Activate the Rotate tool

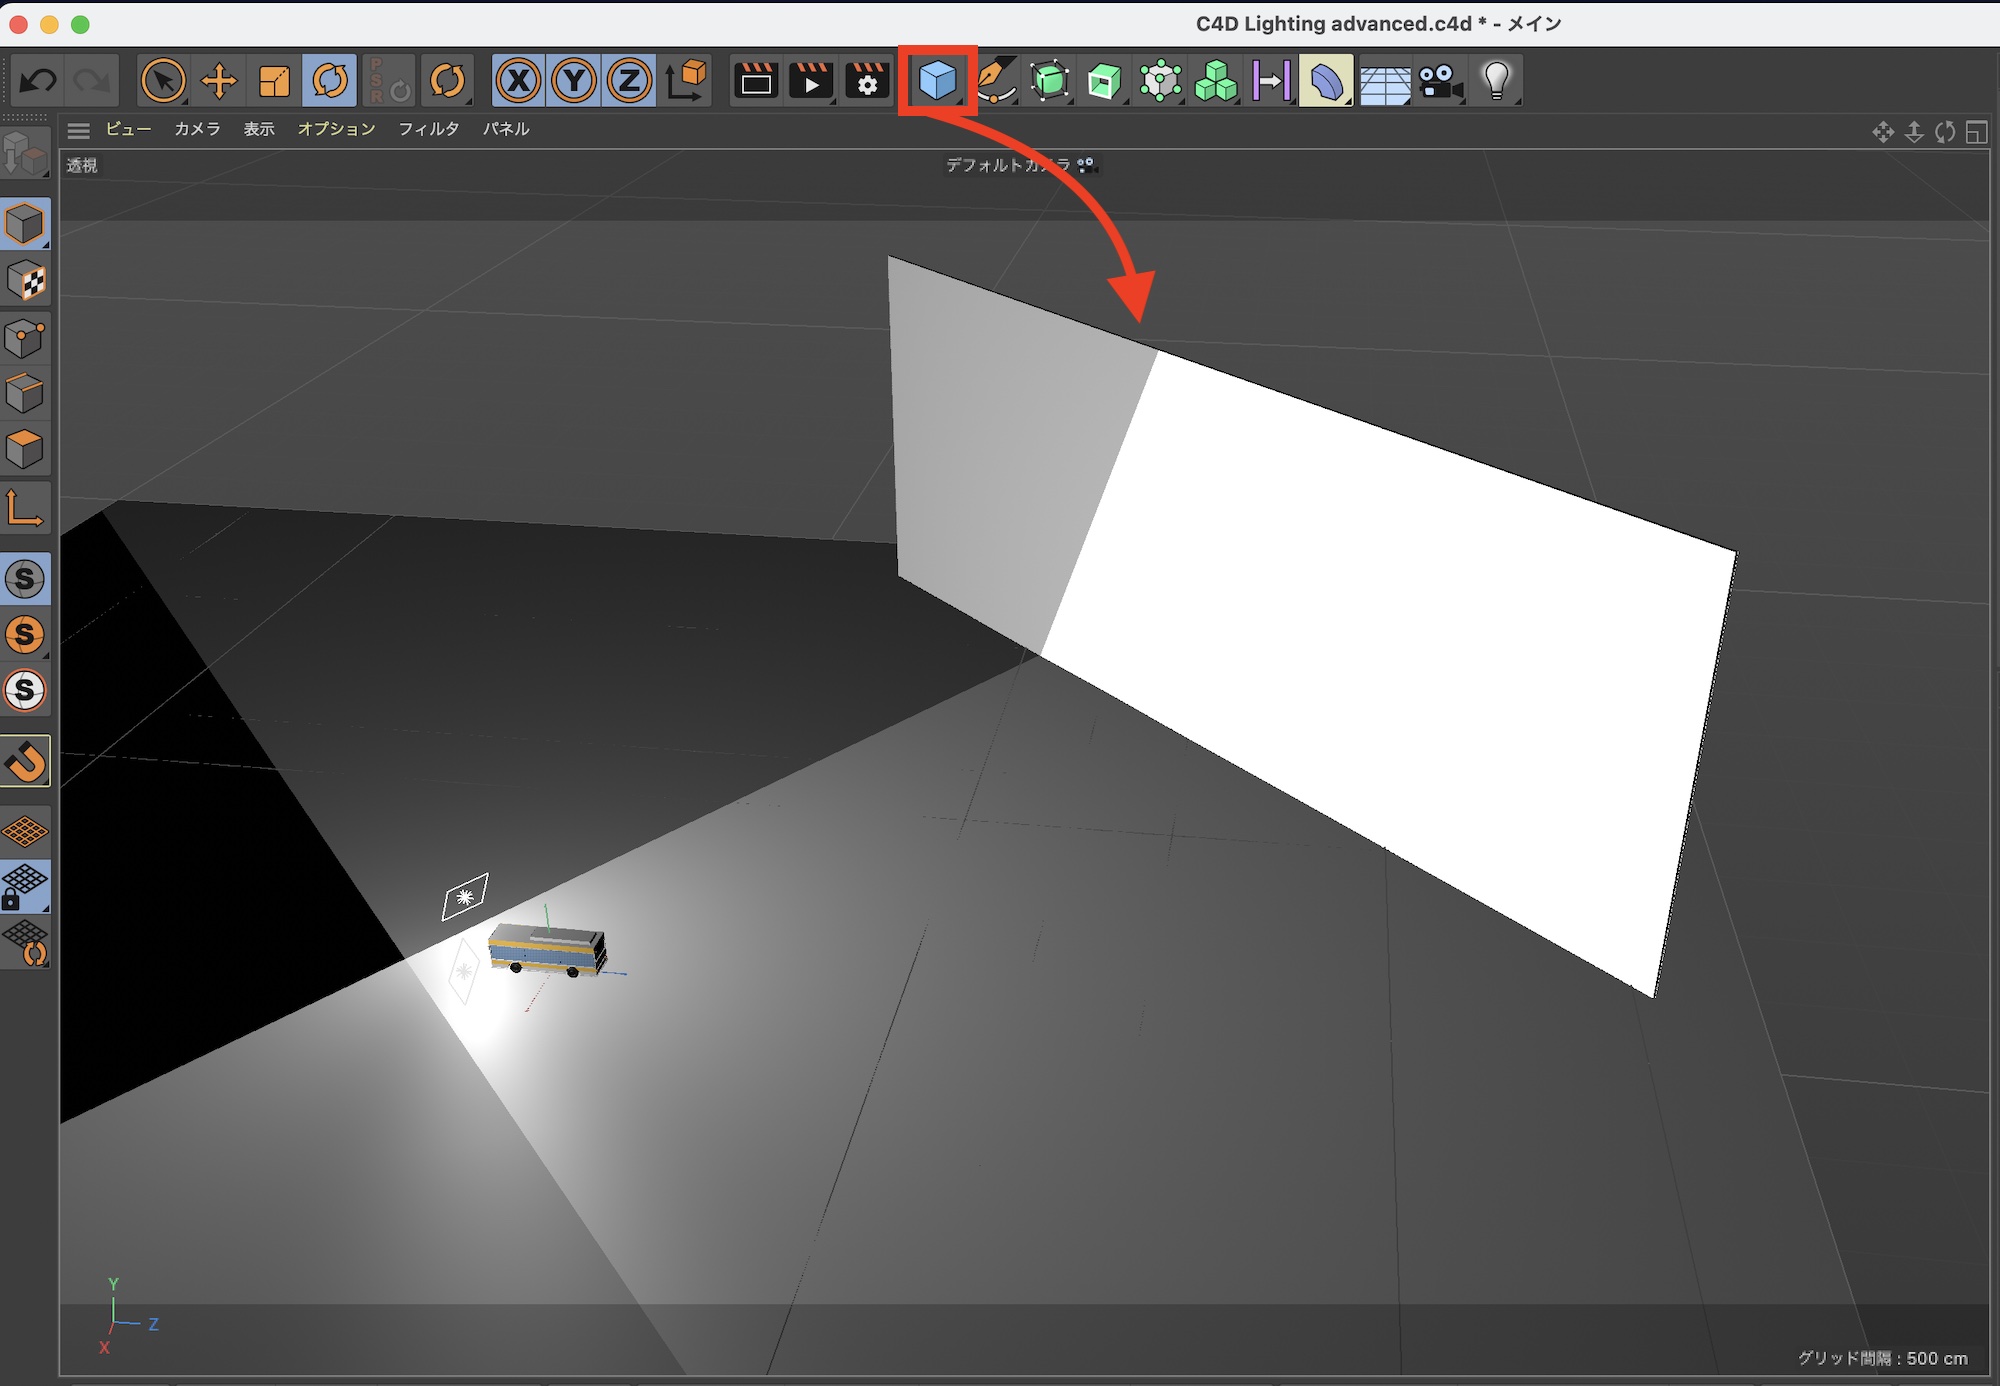click(330, 81)
